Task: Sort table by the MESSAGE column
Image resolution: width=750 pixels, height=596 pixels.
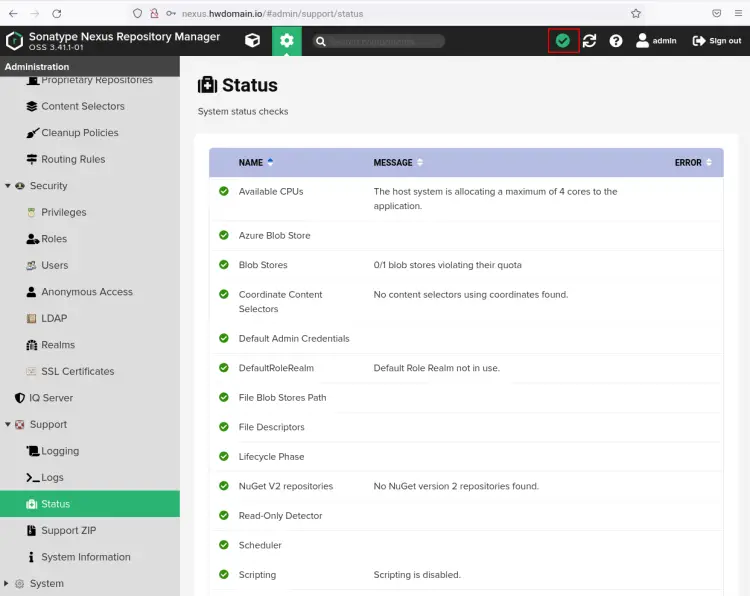Action: click(x=398, y=163)
